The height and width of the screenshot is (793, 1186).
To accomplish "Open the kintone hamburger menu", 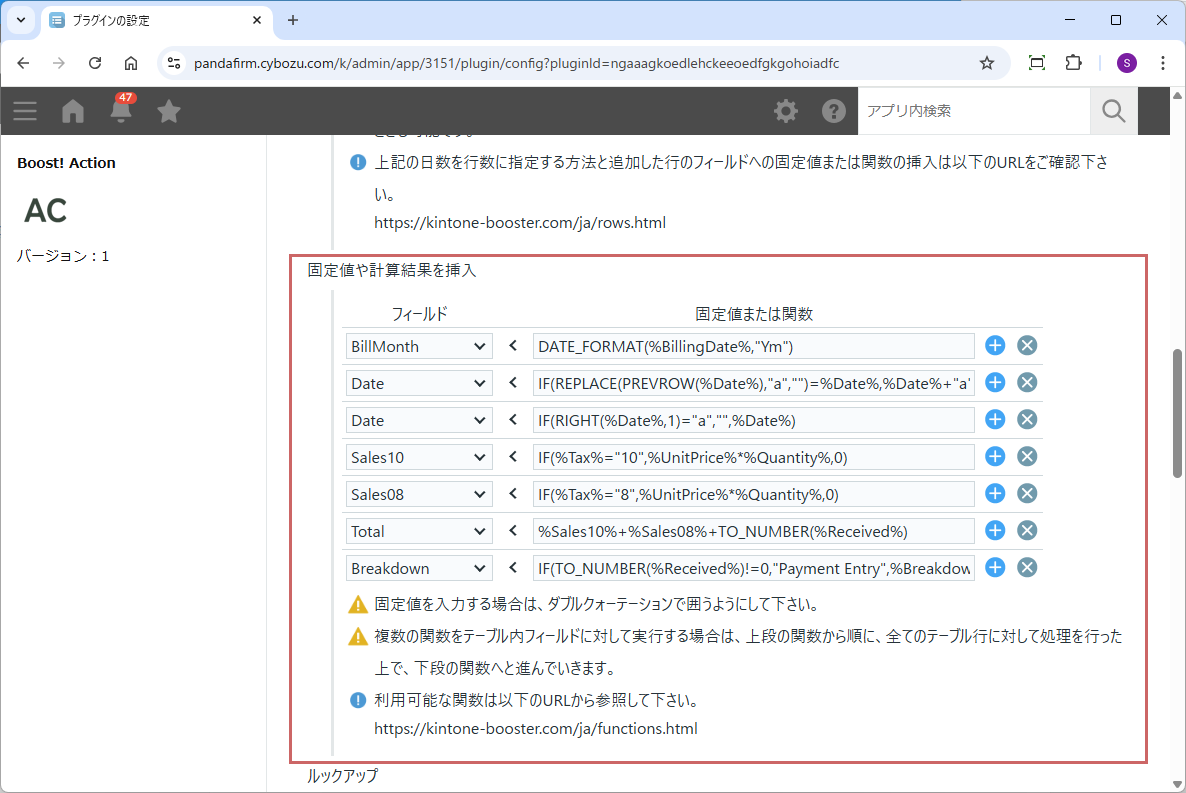I will [x=25, y=111].
